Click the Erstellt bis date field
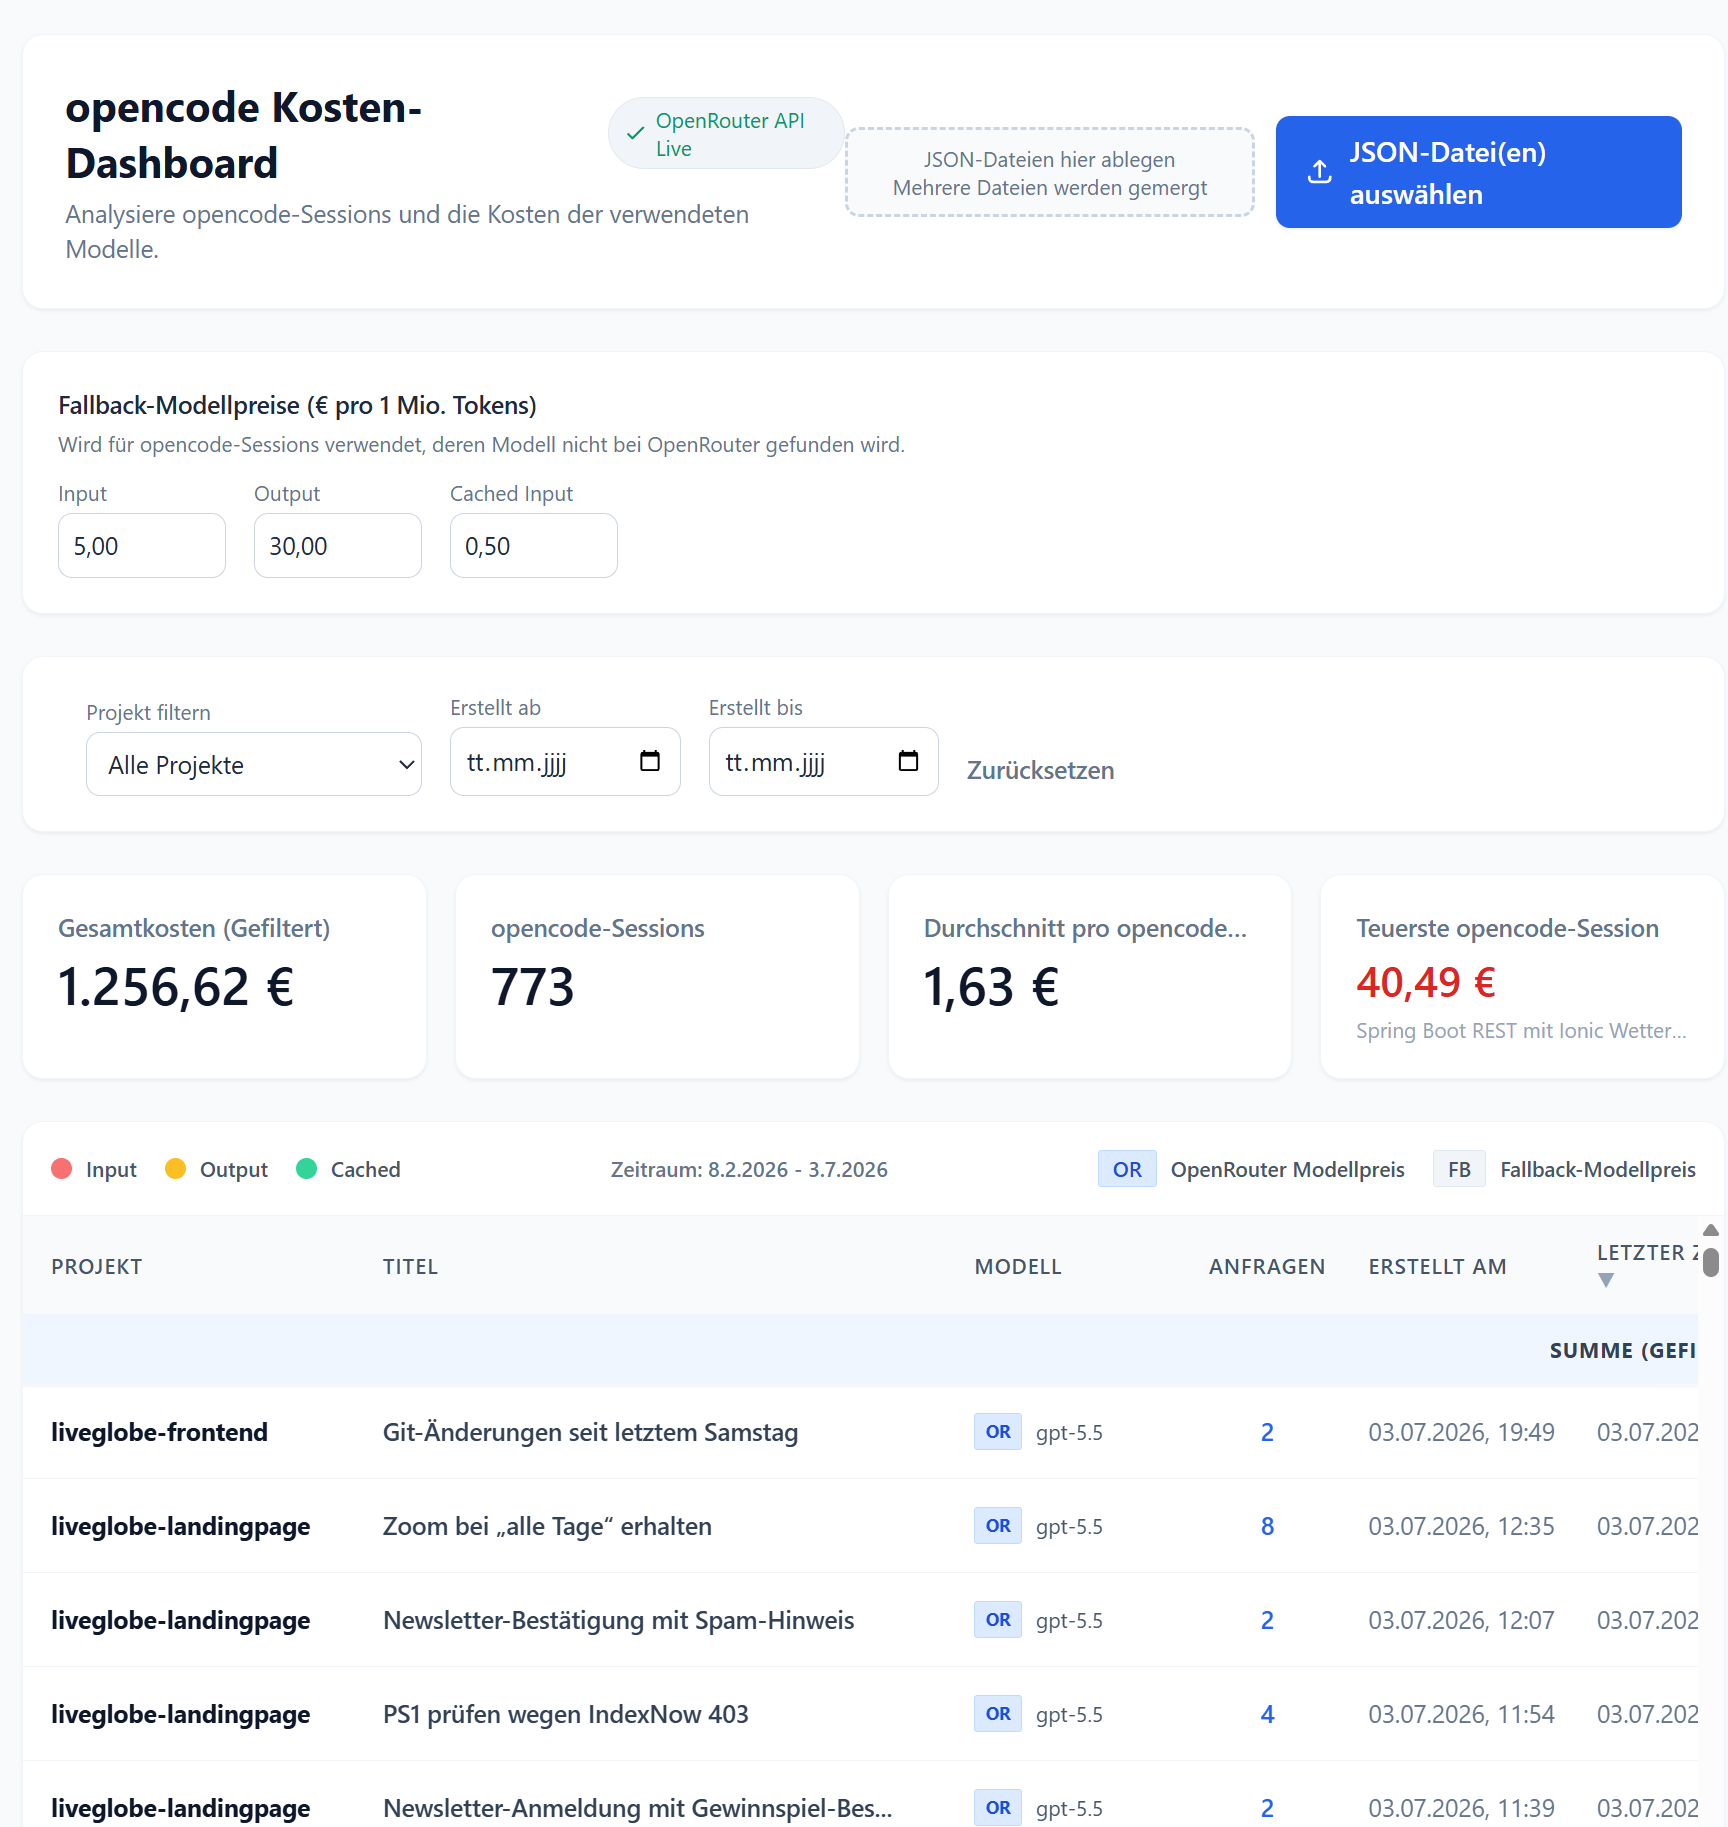Viewport: 1728px width, 1827px height. pyautogui.click(x=823, y=761)
